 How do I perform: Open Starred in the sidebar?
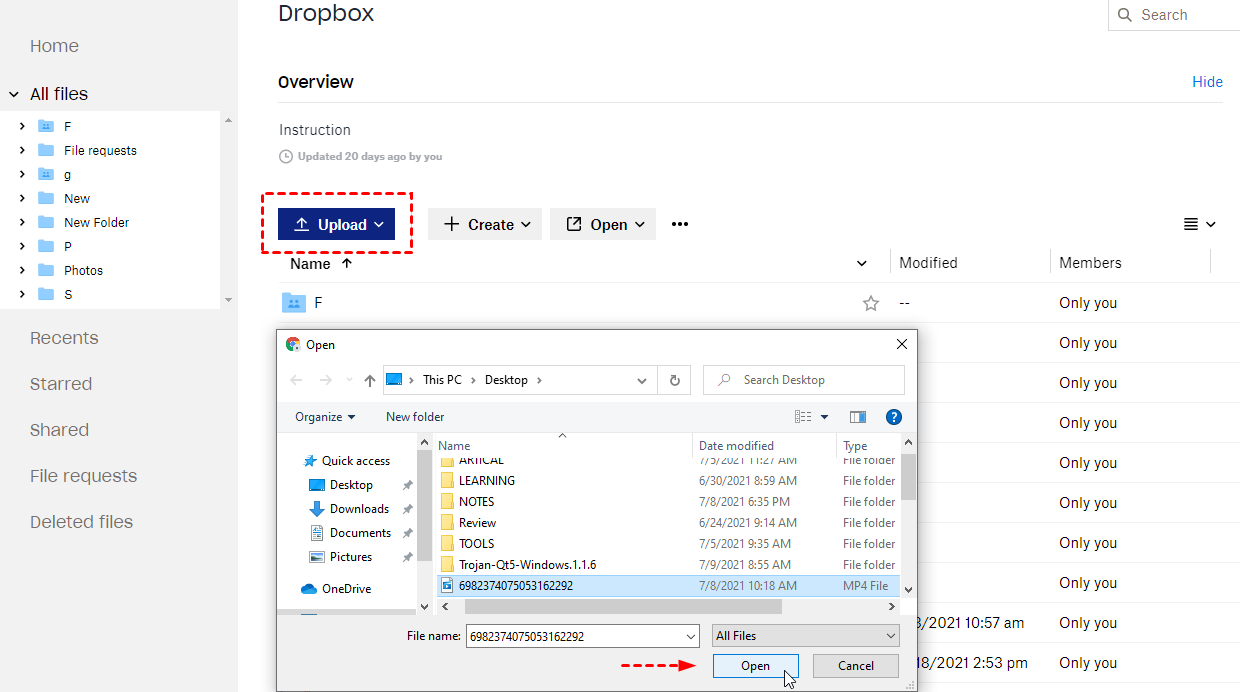61,384
